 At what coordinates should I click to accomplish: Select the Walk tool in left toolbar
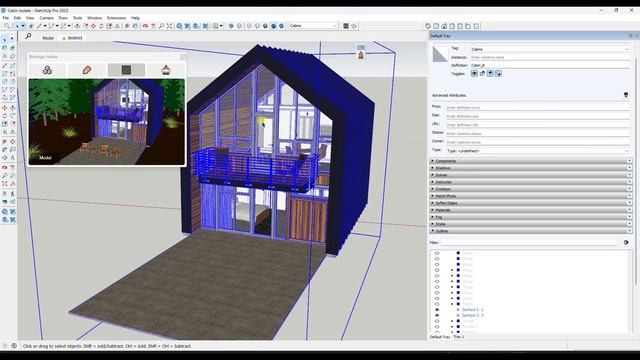[13, 193]
